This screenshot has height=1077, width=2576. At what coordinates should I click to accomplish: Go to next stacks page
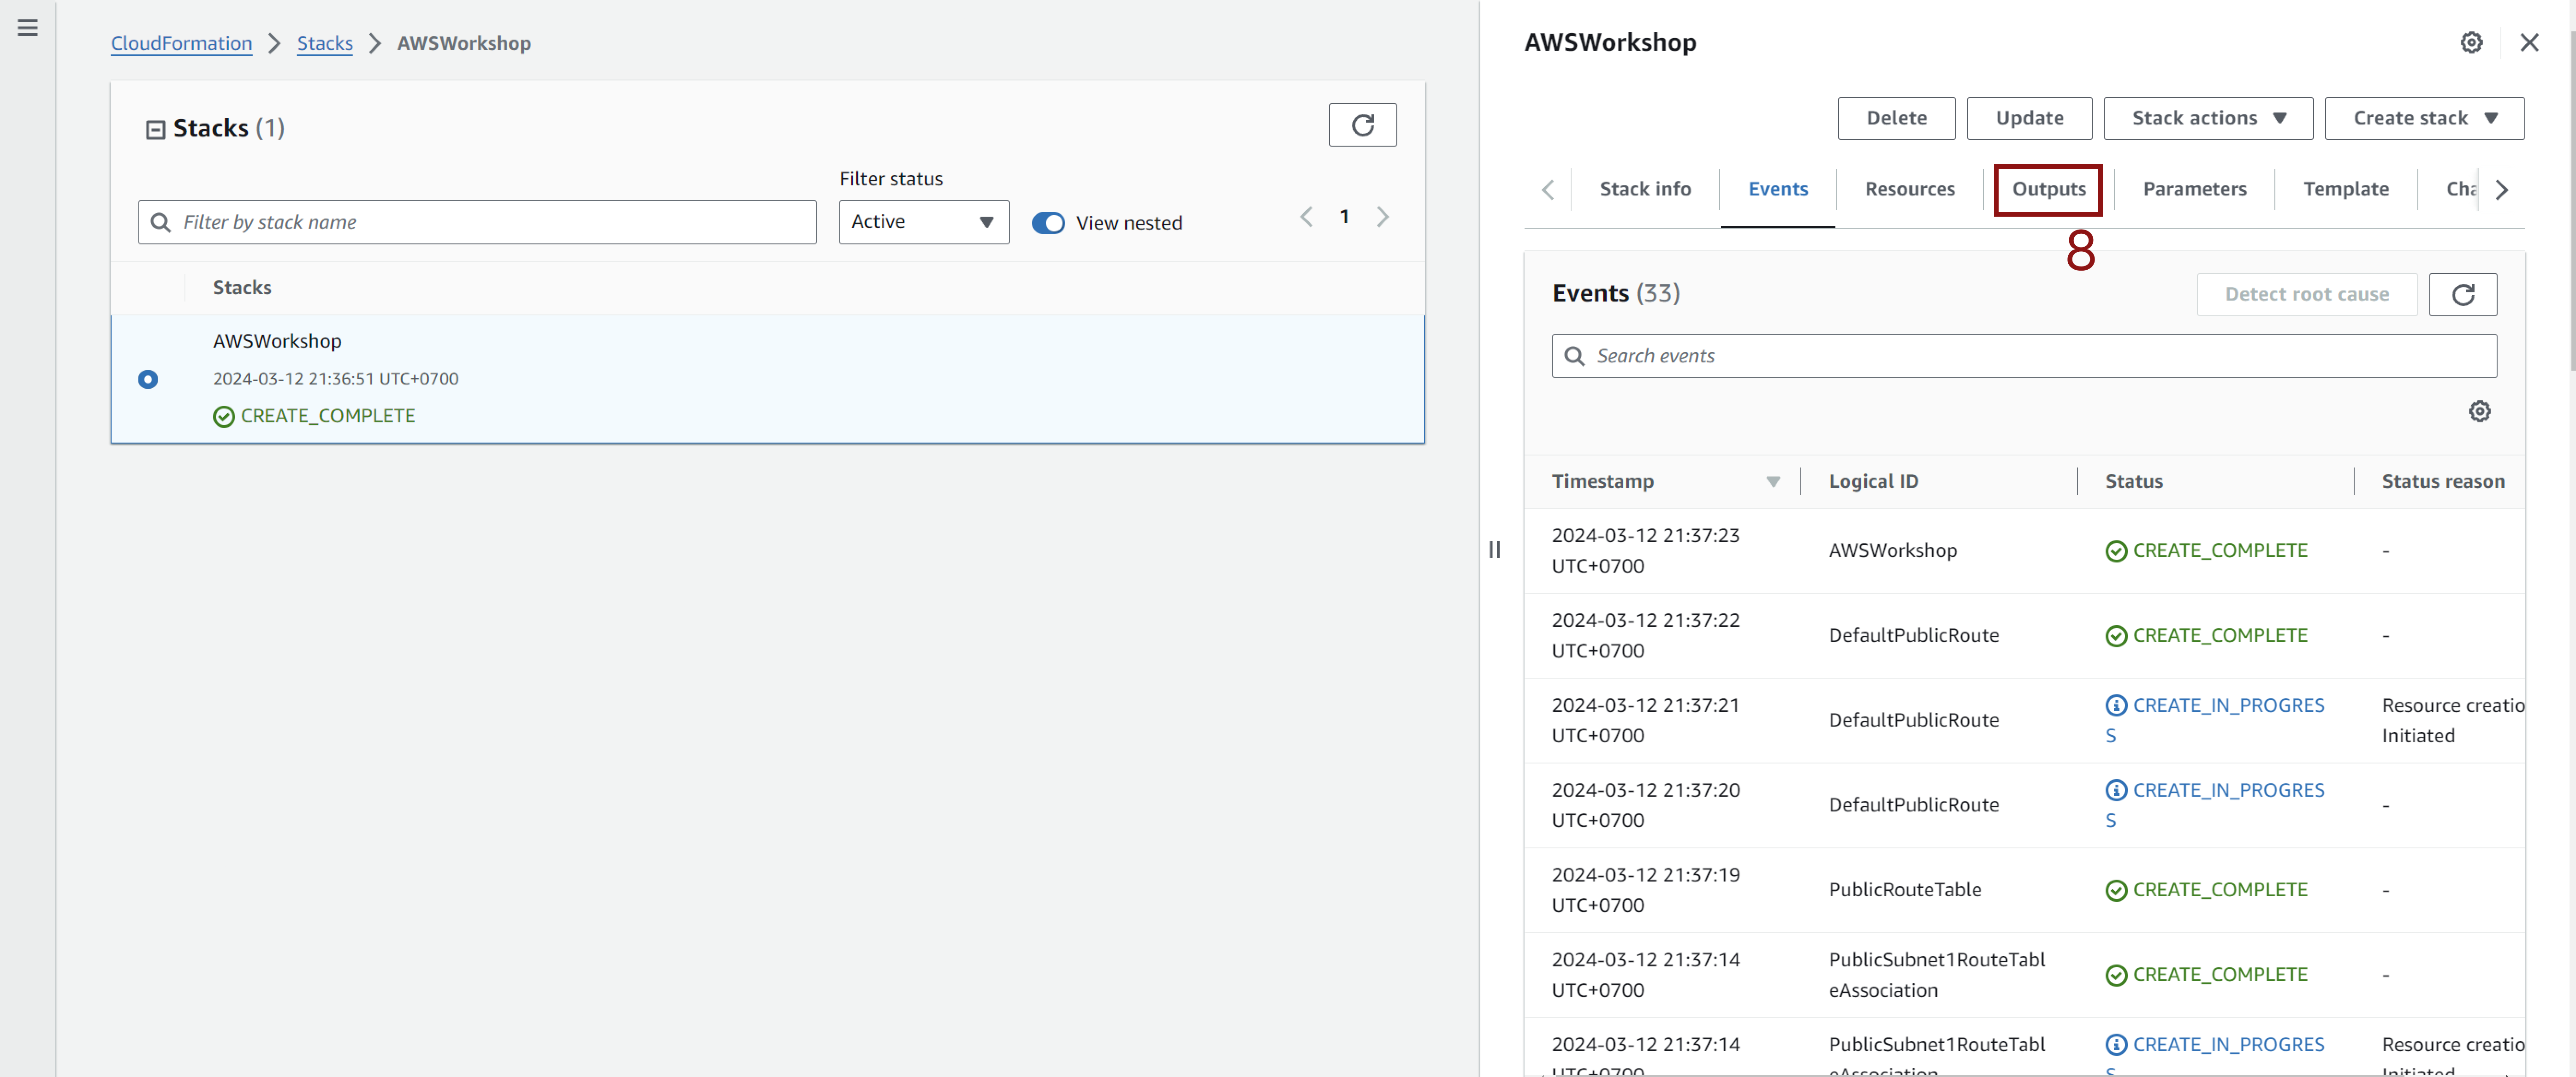coord(1383,217)
